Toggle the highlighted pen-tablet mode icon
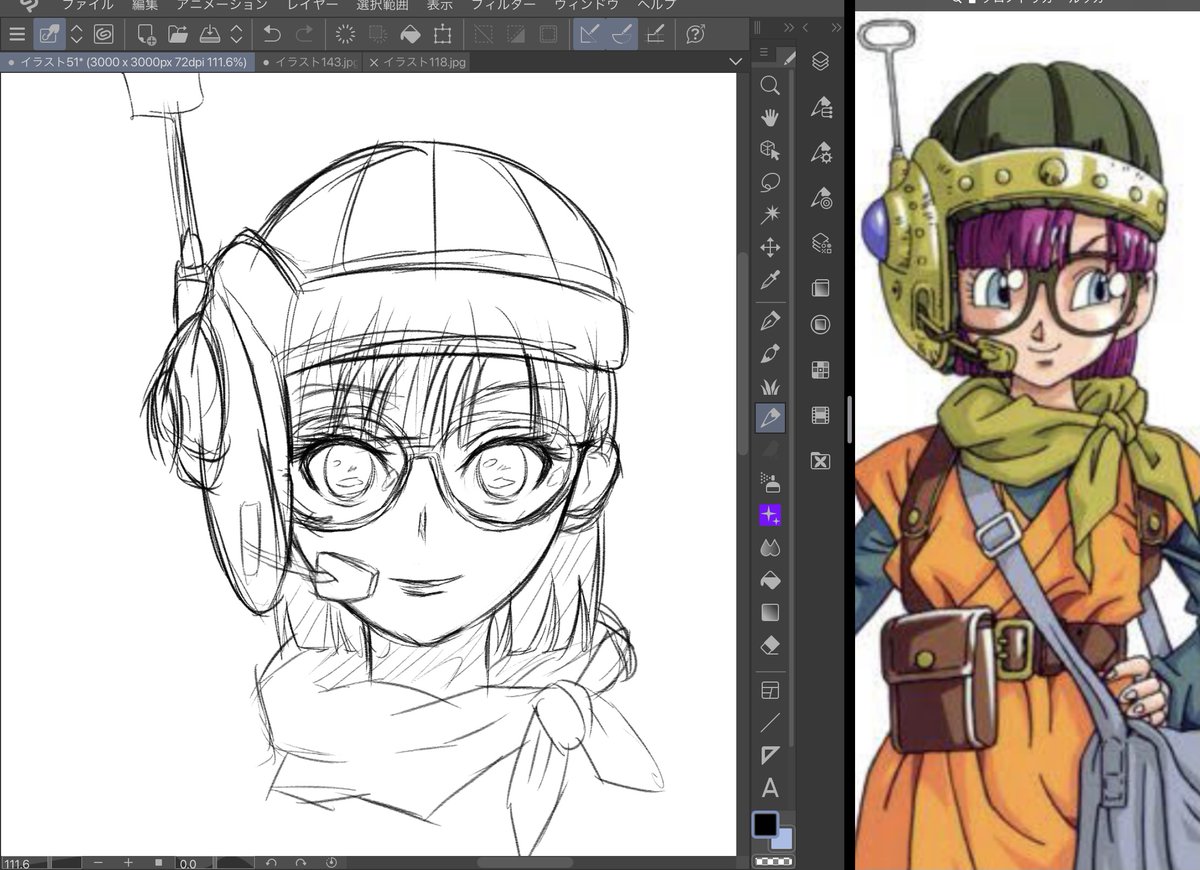This screenshot has width=1200, height=870. click(47, 34)
